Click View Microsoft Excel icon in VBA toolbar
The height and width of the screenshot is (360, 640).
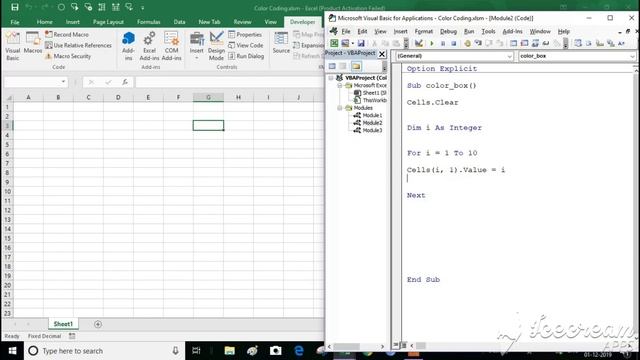[334, 43]
